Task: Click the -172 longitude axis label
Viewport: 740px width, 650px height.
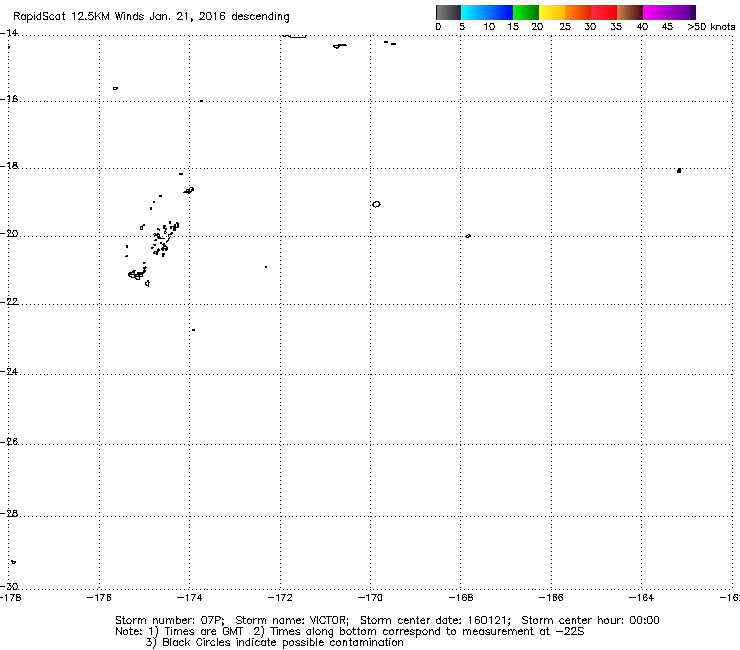Action: [x=280, y=598]
